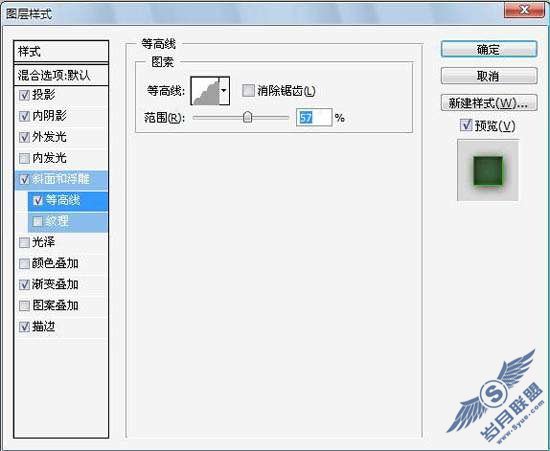550x451 pixels.
Task: Enable the 纹理 texture checkbox
Action: [38, 221]
